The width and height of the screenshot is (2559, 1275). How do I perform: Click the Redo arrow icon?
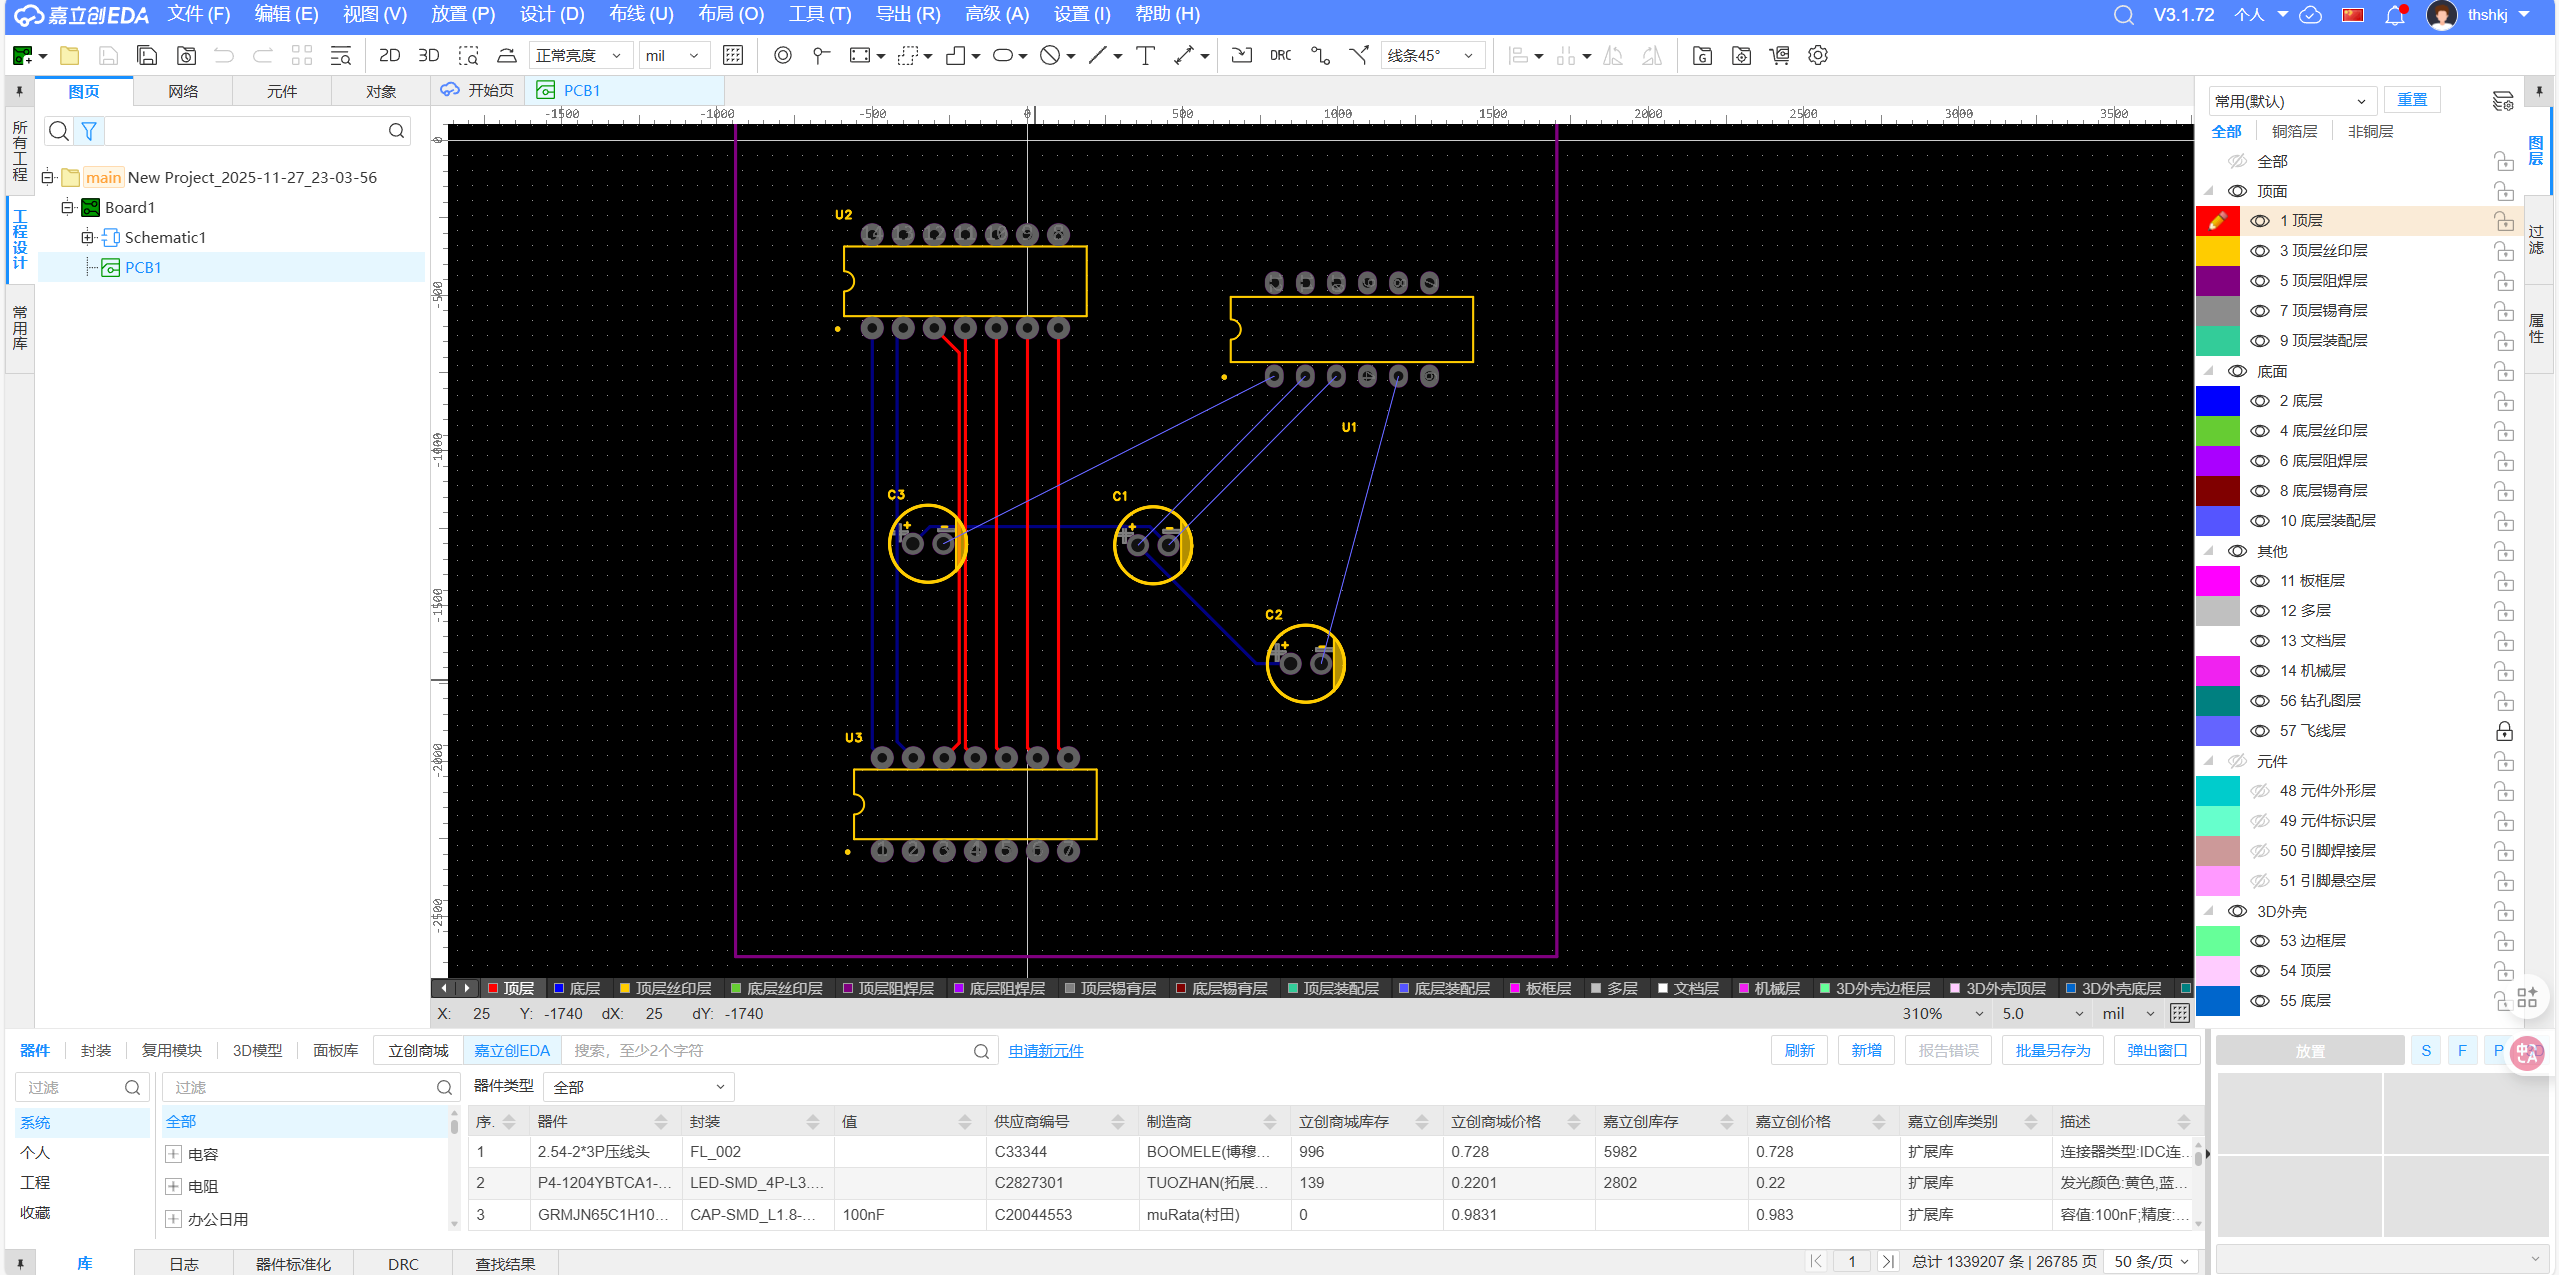(262, 55)
